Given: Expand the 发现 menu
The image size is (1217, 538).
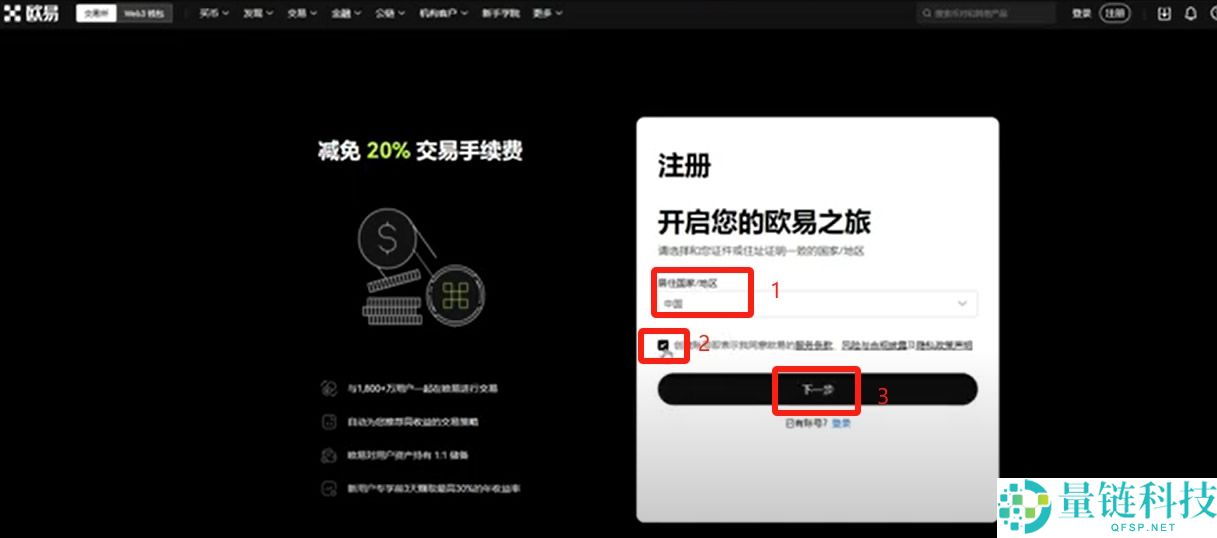Looking at the screenshot, I should click(258, 14).
